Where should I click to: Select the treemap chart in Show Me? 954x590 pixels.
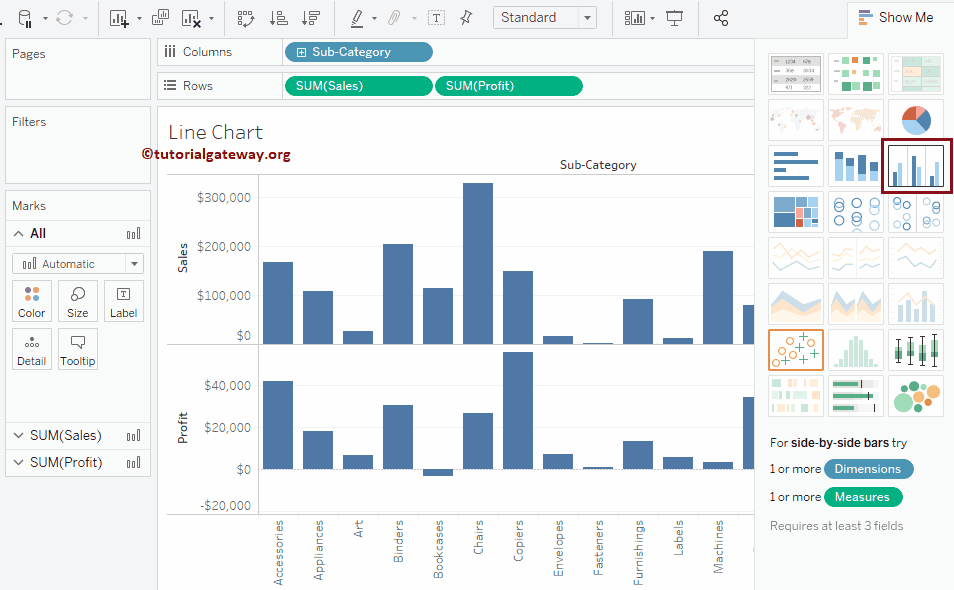(796, 212)
